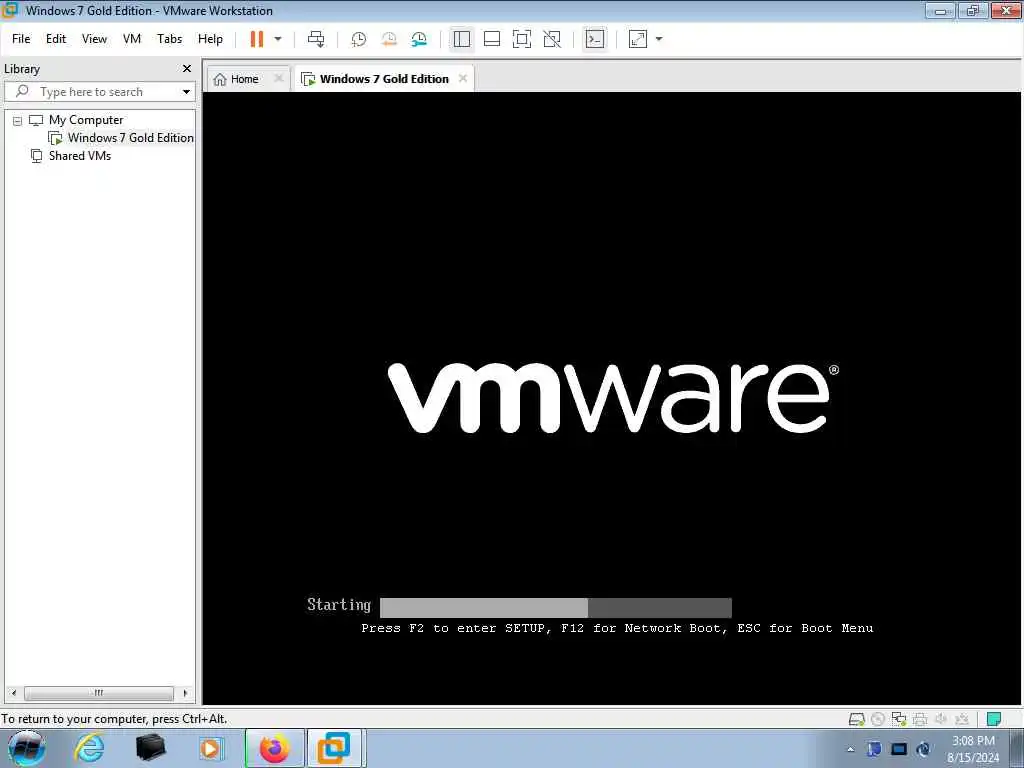The height and width of the screenshot is (768, 1024).
Task: Close the Windows 7 Gold Edition tab
Action: point(463,78)
